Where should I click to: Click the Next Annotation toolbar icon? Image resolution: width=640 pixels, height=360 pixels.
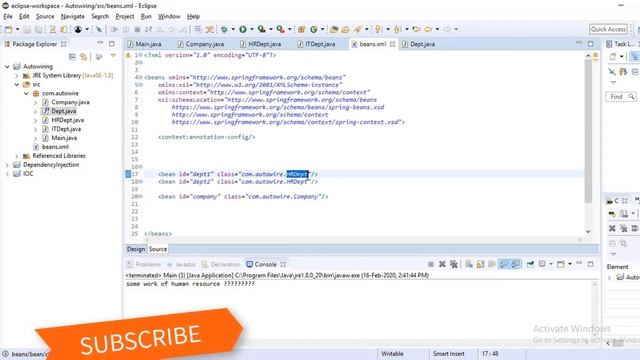[378, 29]
